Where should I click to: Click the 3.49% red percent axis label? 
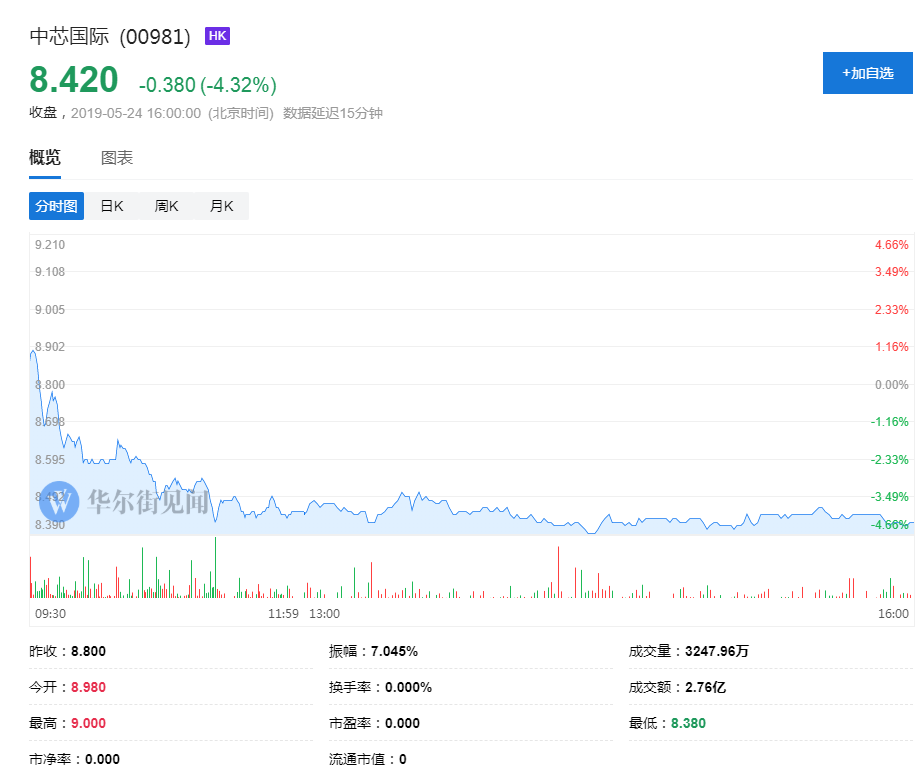(x=891, y=272)
